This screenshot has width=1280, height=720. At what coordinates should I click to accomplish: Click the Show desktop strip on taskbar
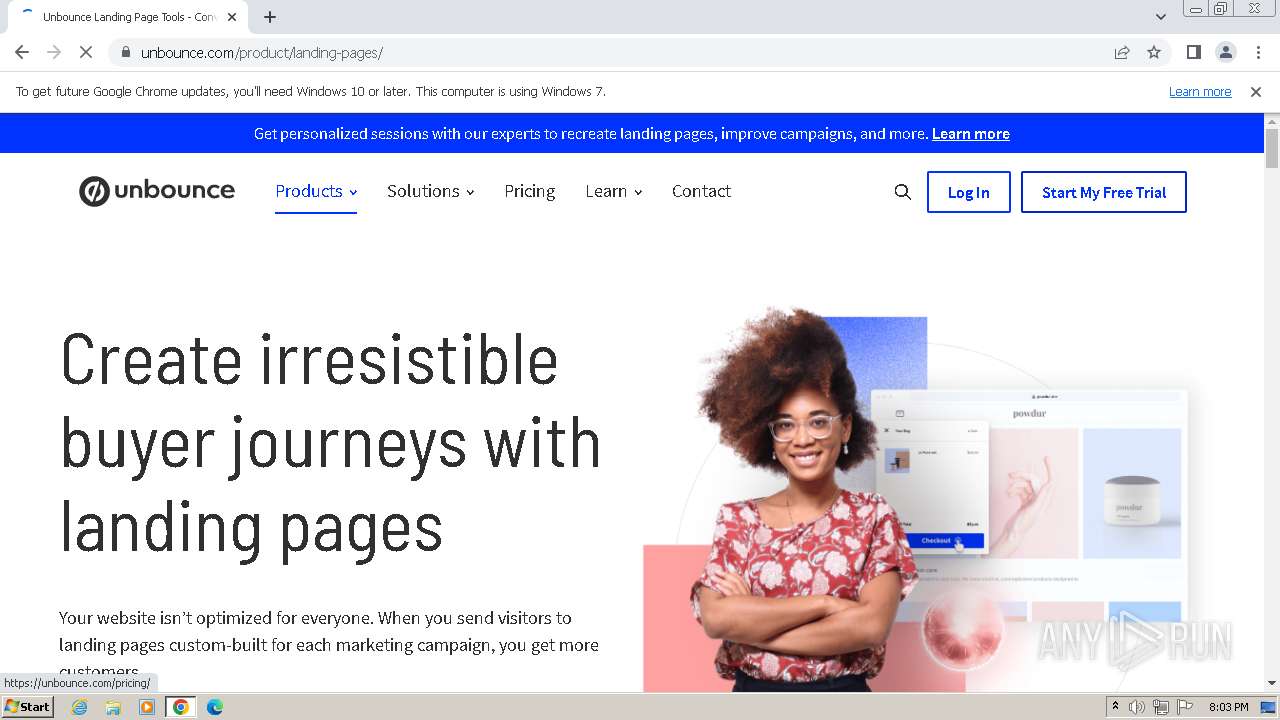click(1268, 707)
